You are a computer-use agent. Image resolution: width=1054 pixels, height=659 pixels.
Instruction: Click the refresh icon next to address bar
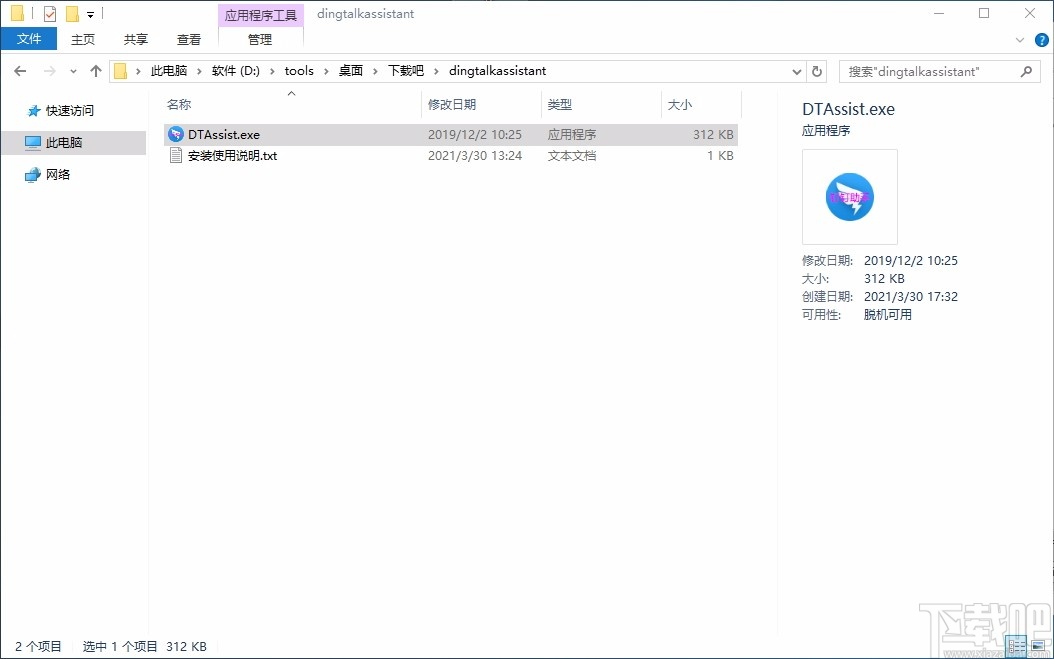coord(816,71)
